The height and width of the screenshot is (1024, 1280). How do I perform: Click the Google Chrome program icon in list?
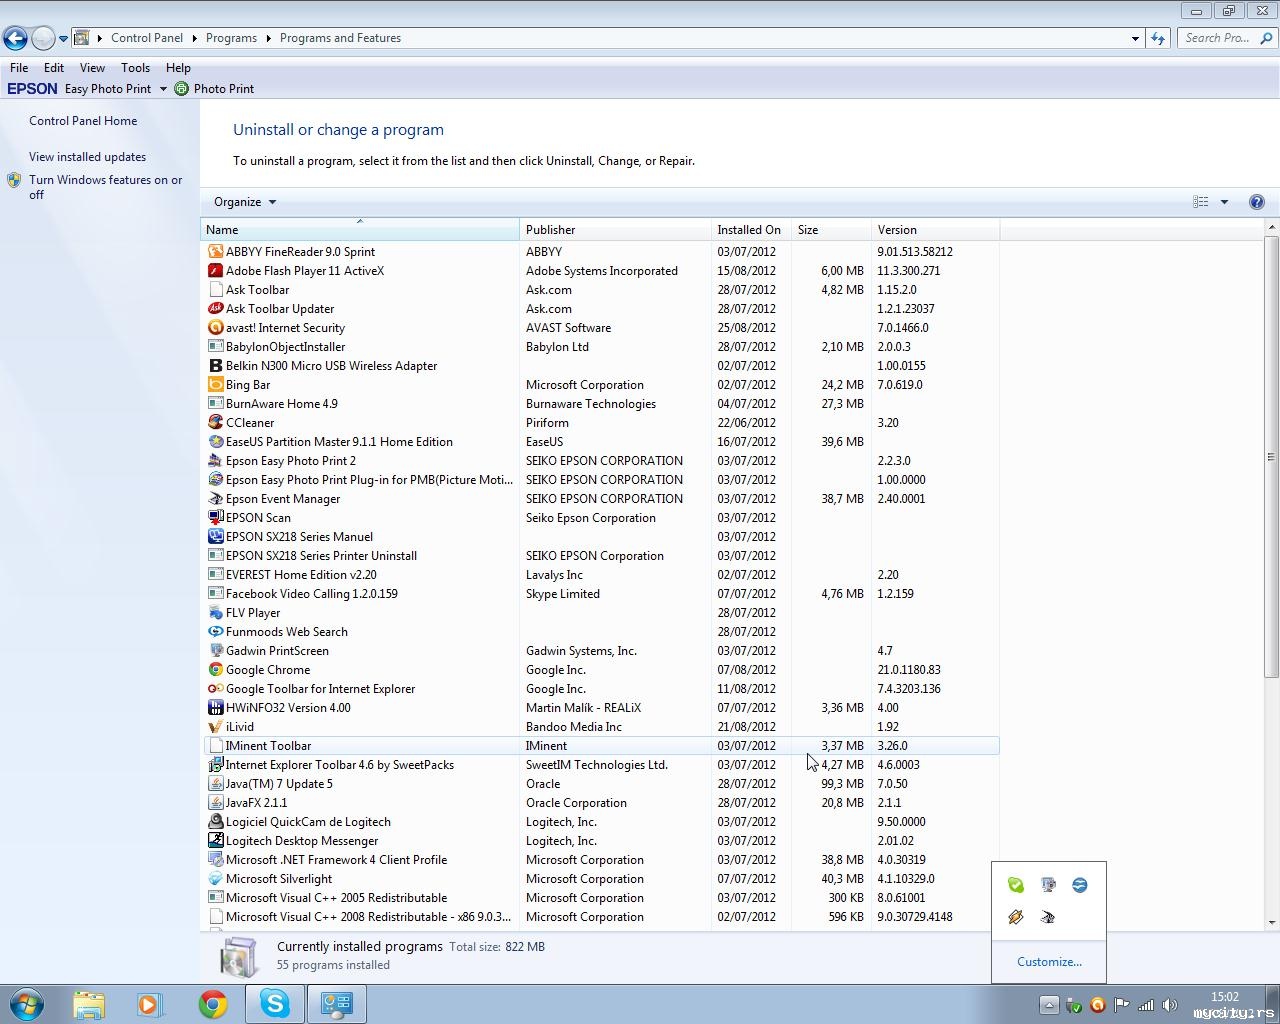[215, 670]
